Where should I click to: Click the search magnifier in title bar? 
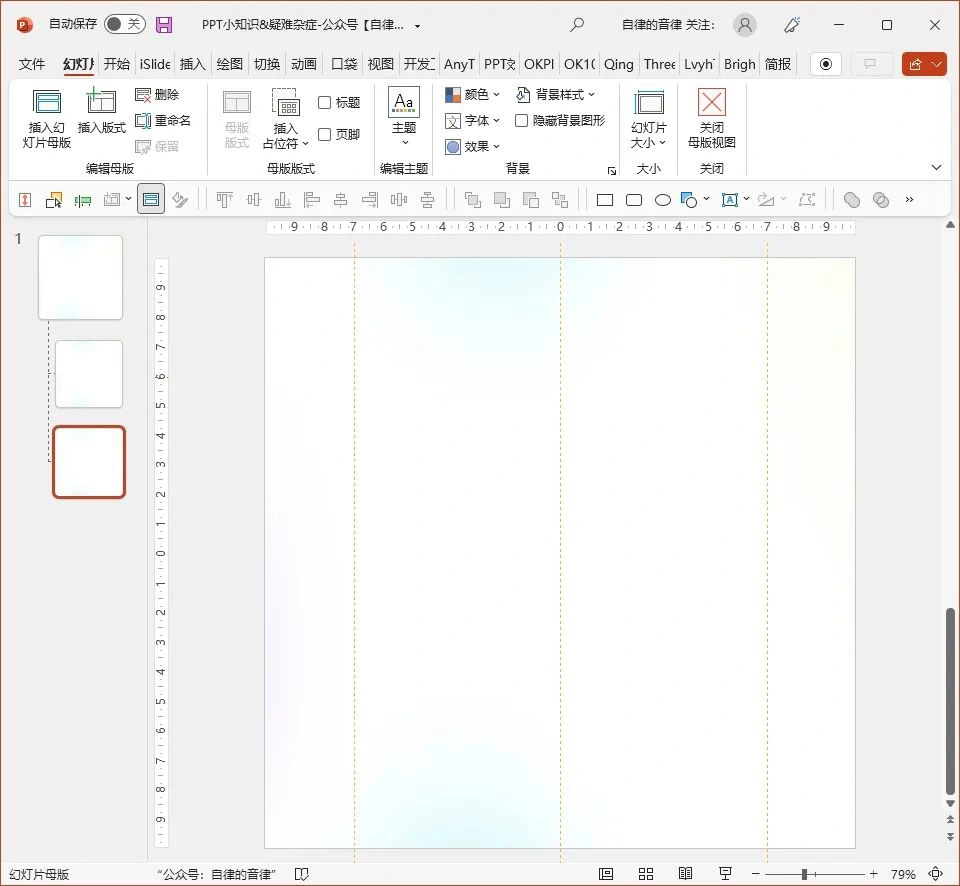577,25
